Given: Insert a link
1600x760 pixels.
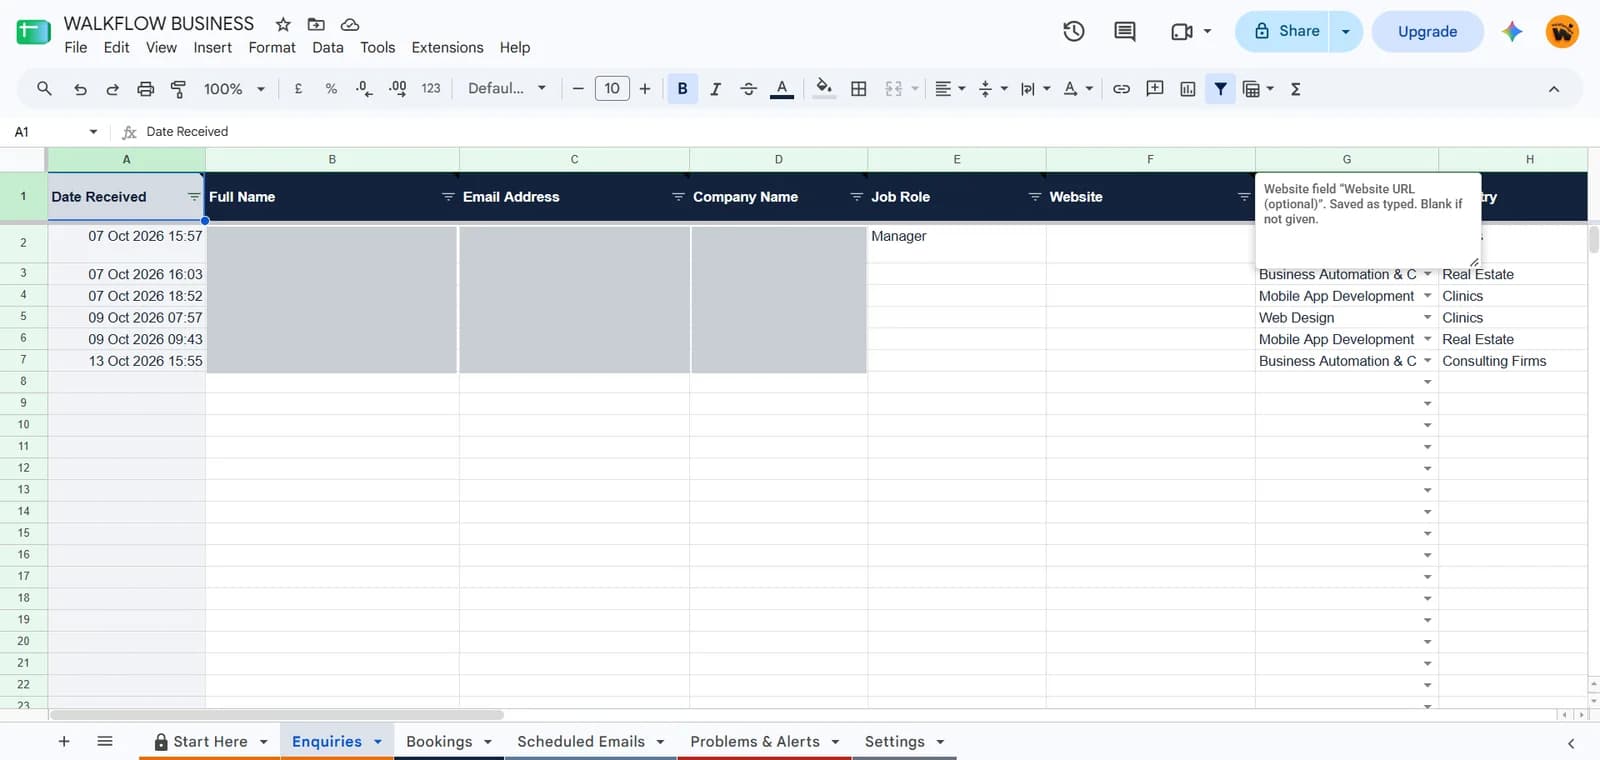Looking at the screenshot, I should 1121,89.
